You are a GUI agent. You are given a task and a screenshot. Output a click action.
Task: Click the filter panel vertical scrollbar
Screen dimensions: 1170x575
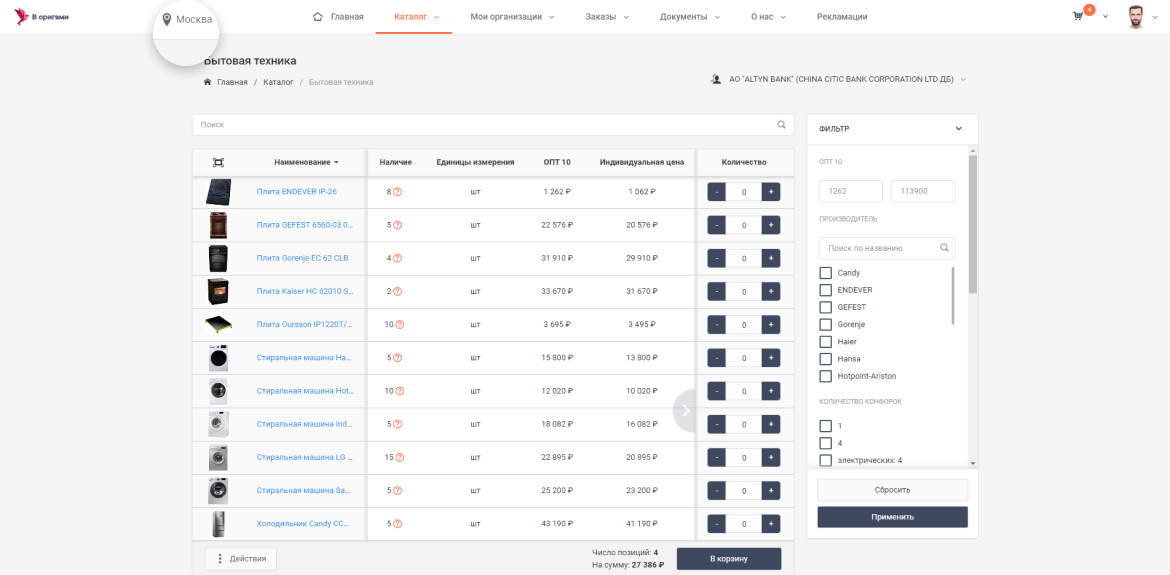click(972, 224)
